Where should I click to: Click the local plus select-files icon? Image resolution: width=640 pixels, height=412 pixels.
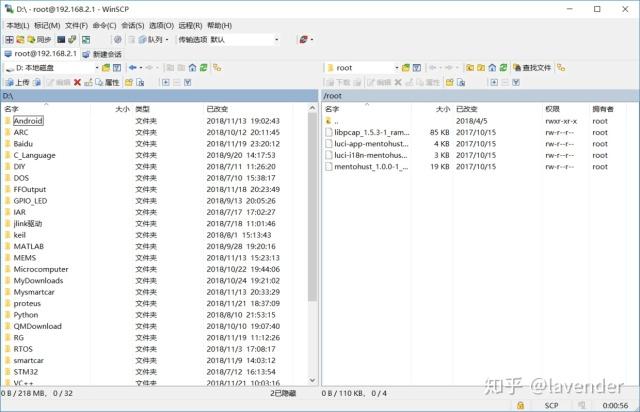tap(166, 82)
